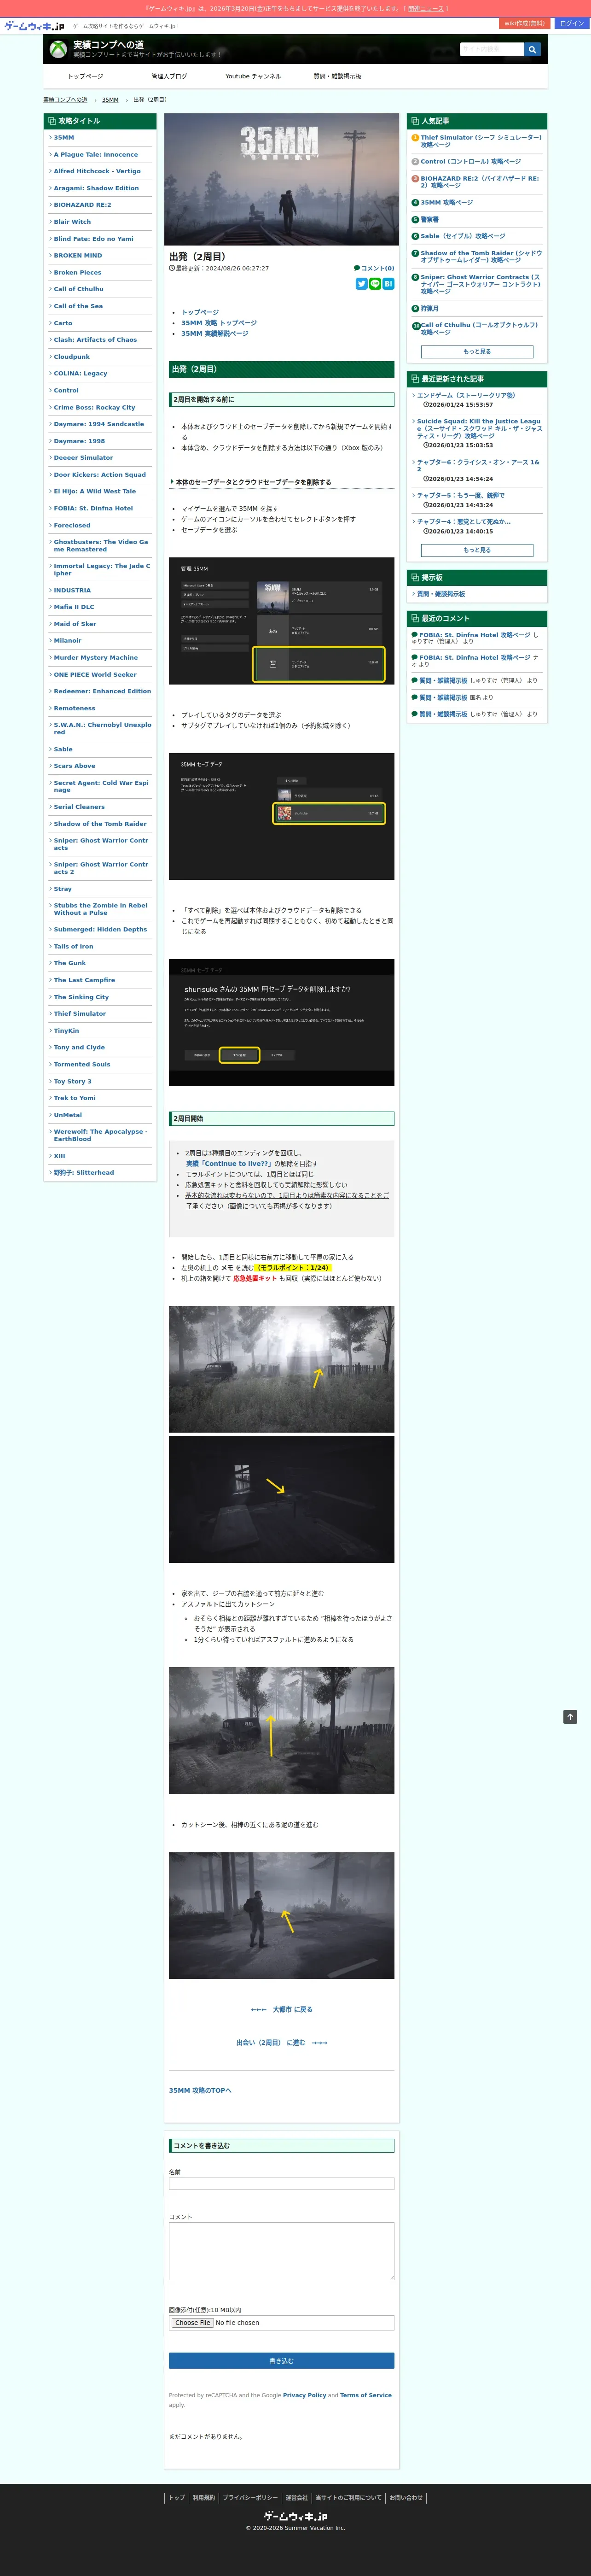Click もっと見る under 最近更新された記事
591x2576 pixels.
coord(477,550)
